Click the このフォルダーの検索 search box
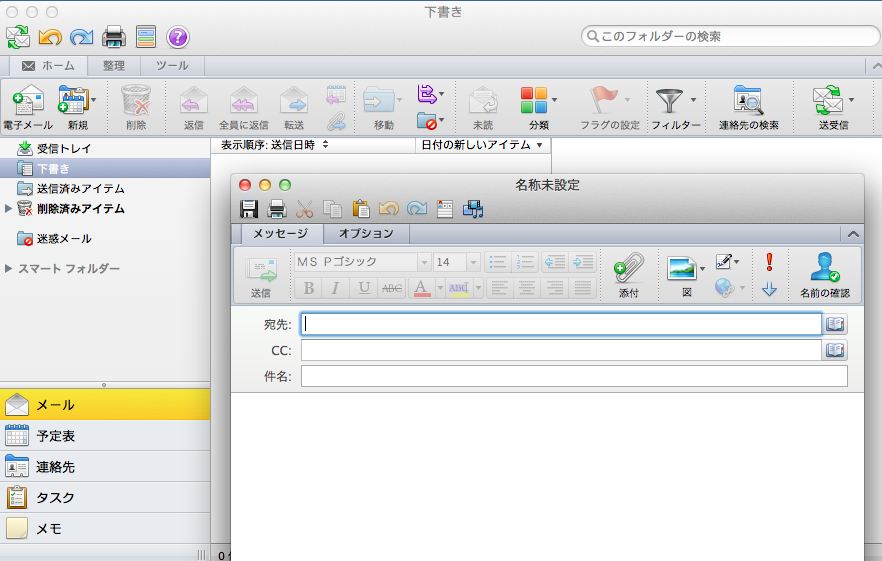 (730, 37)
